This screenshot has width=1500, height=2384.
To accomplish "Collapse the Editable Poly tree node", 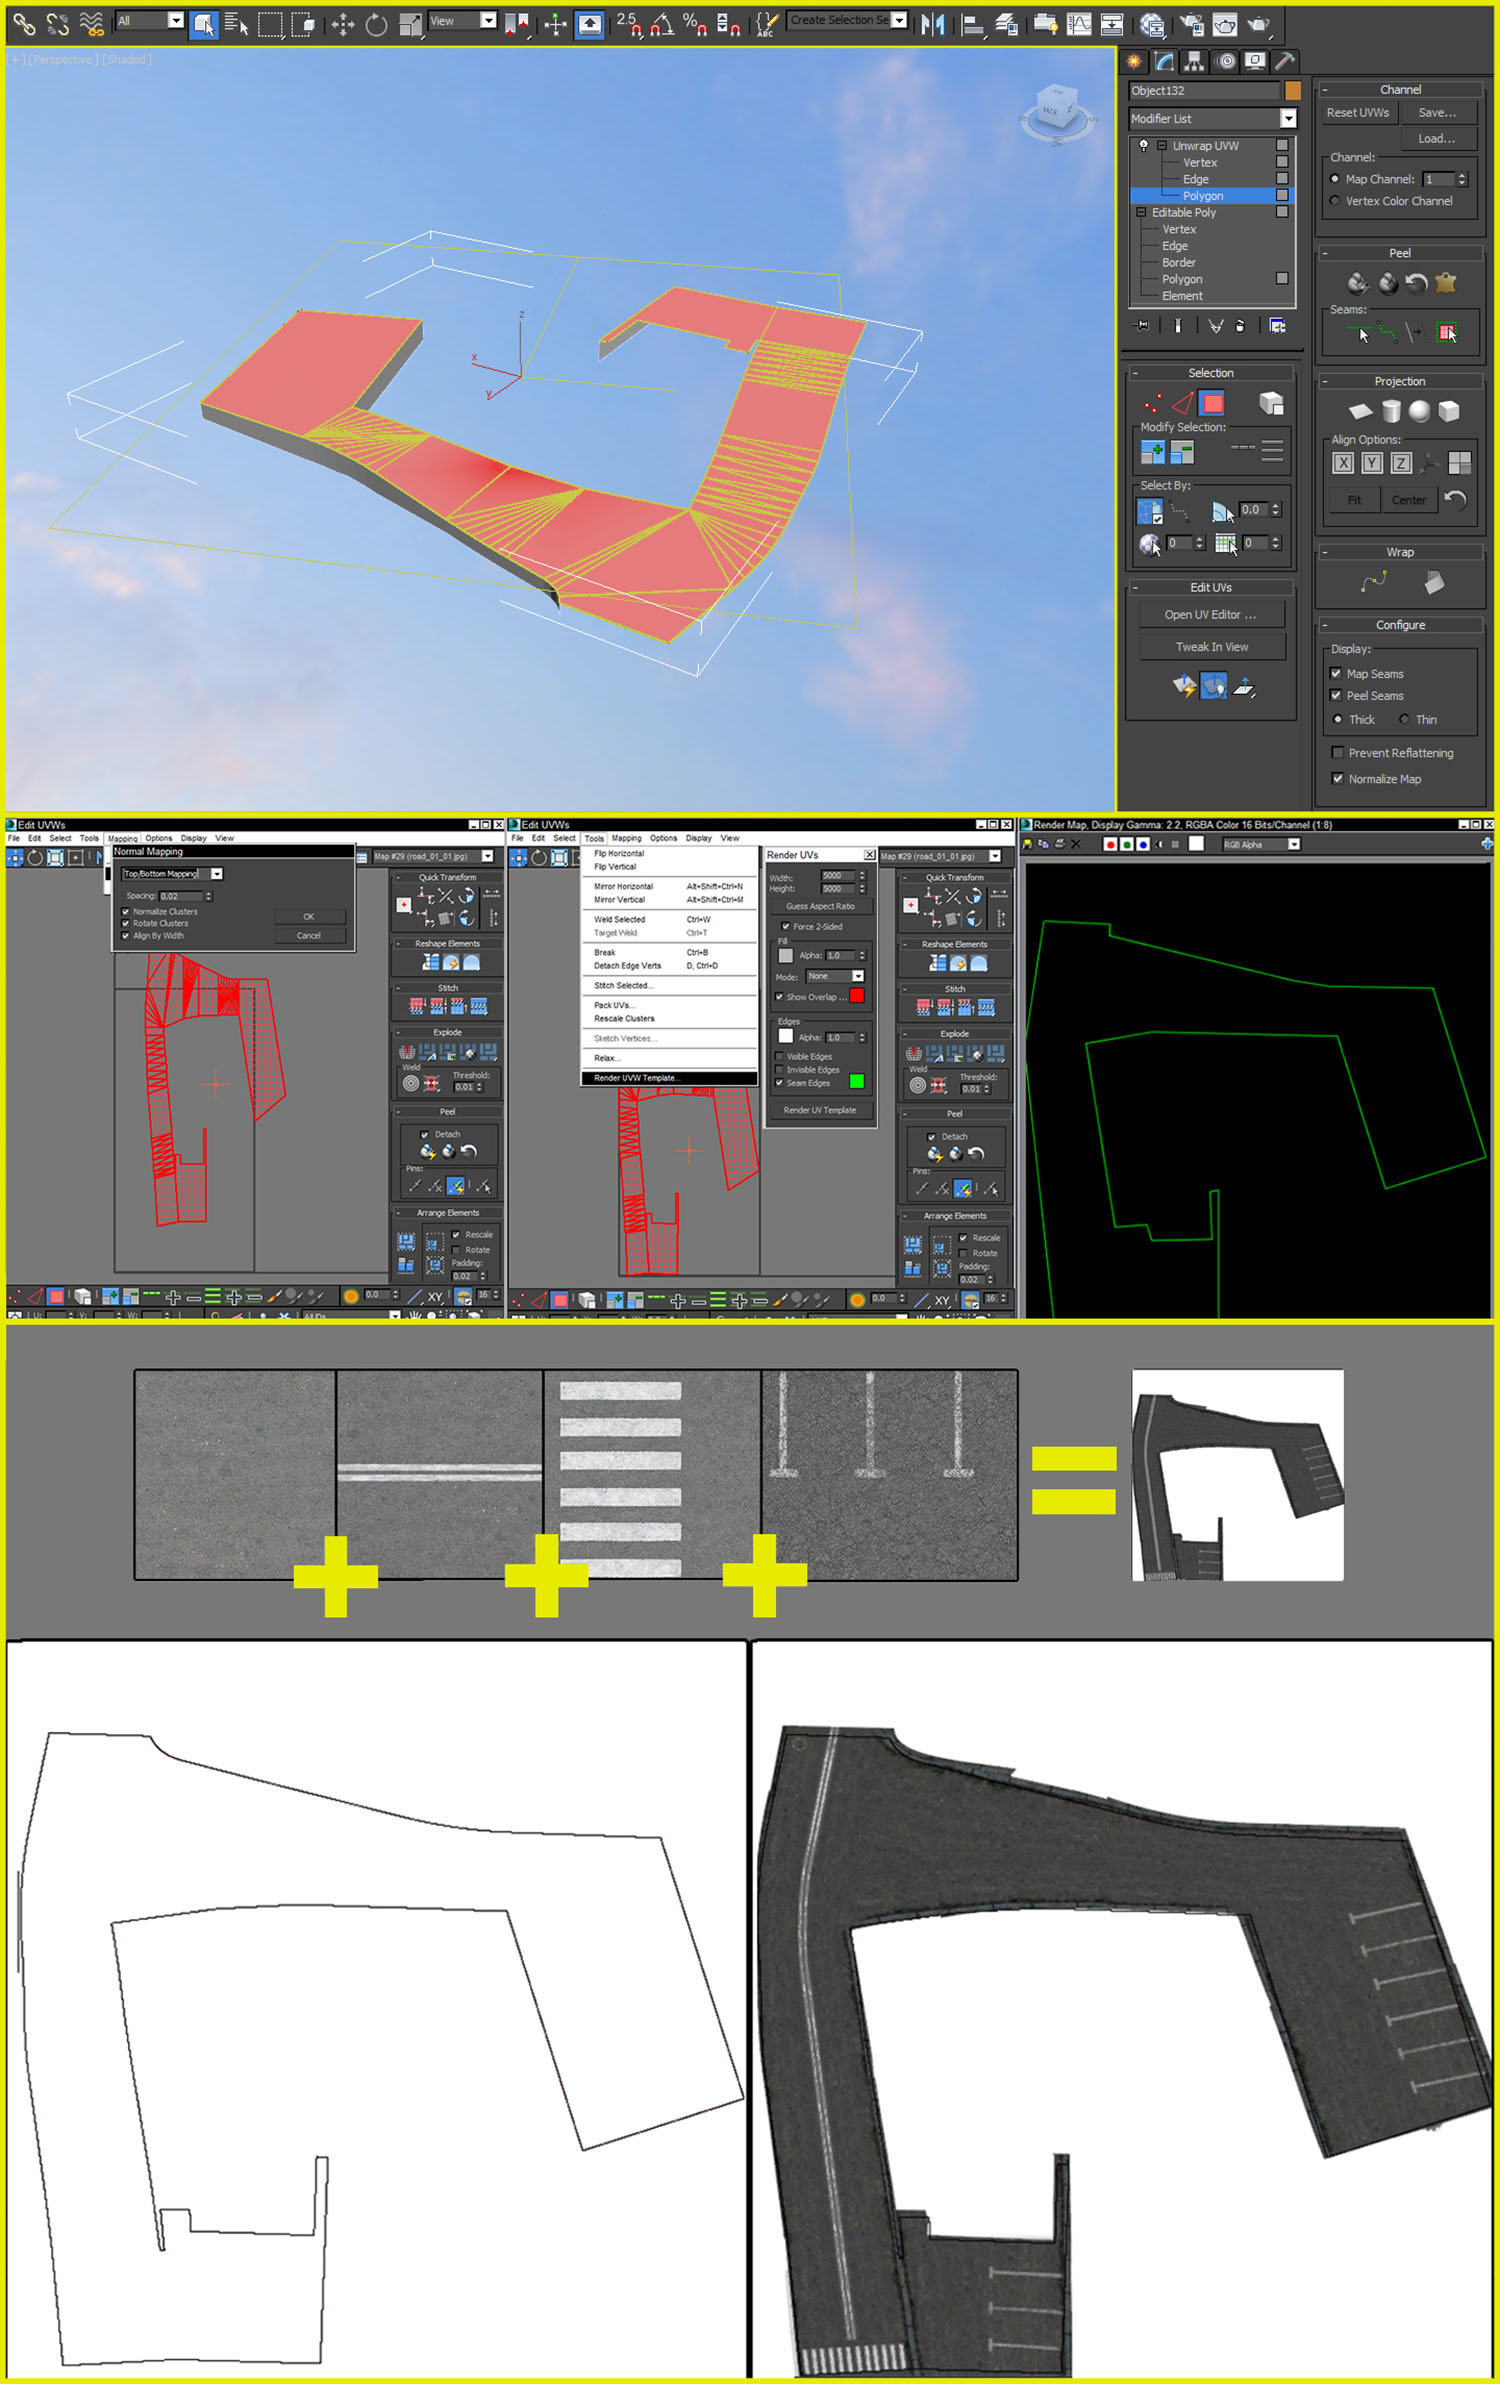I will [x=1141, y=213].
